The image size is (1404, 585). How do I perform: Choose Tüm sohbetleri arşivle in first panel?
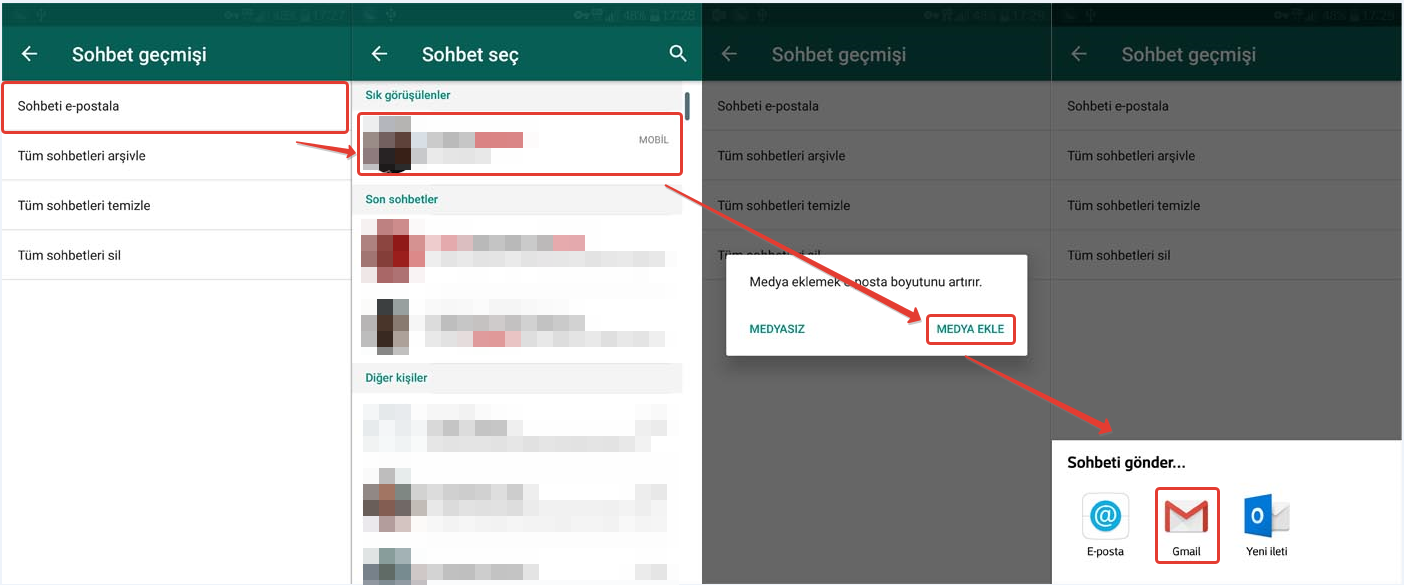click(x=176, y=156)
